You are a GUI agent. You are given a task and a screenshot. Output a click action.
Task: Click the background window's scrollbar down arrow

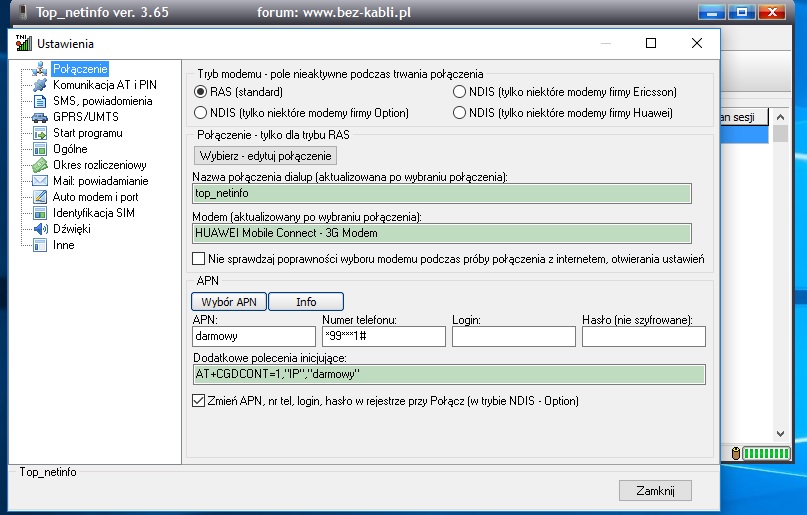782,435
